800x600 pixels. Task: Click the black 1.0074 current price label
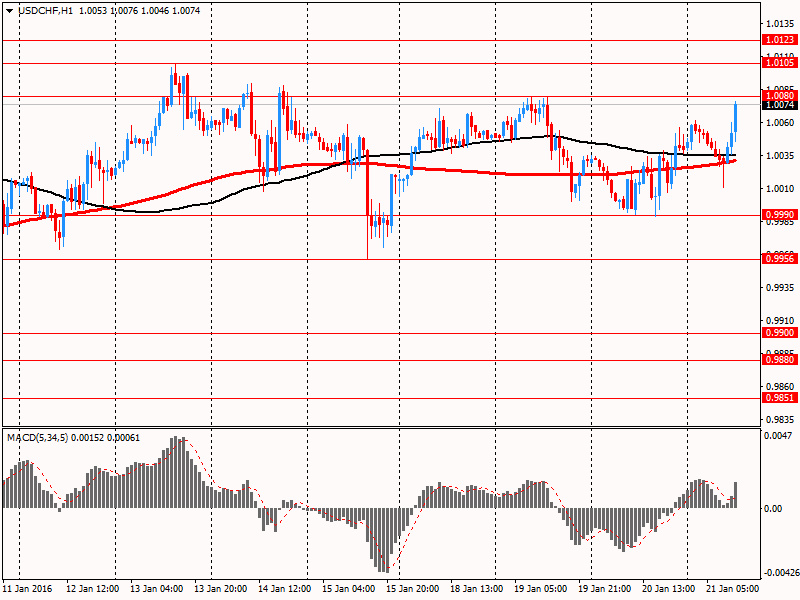click(x=779, y=105)
